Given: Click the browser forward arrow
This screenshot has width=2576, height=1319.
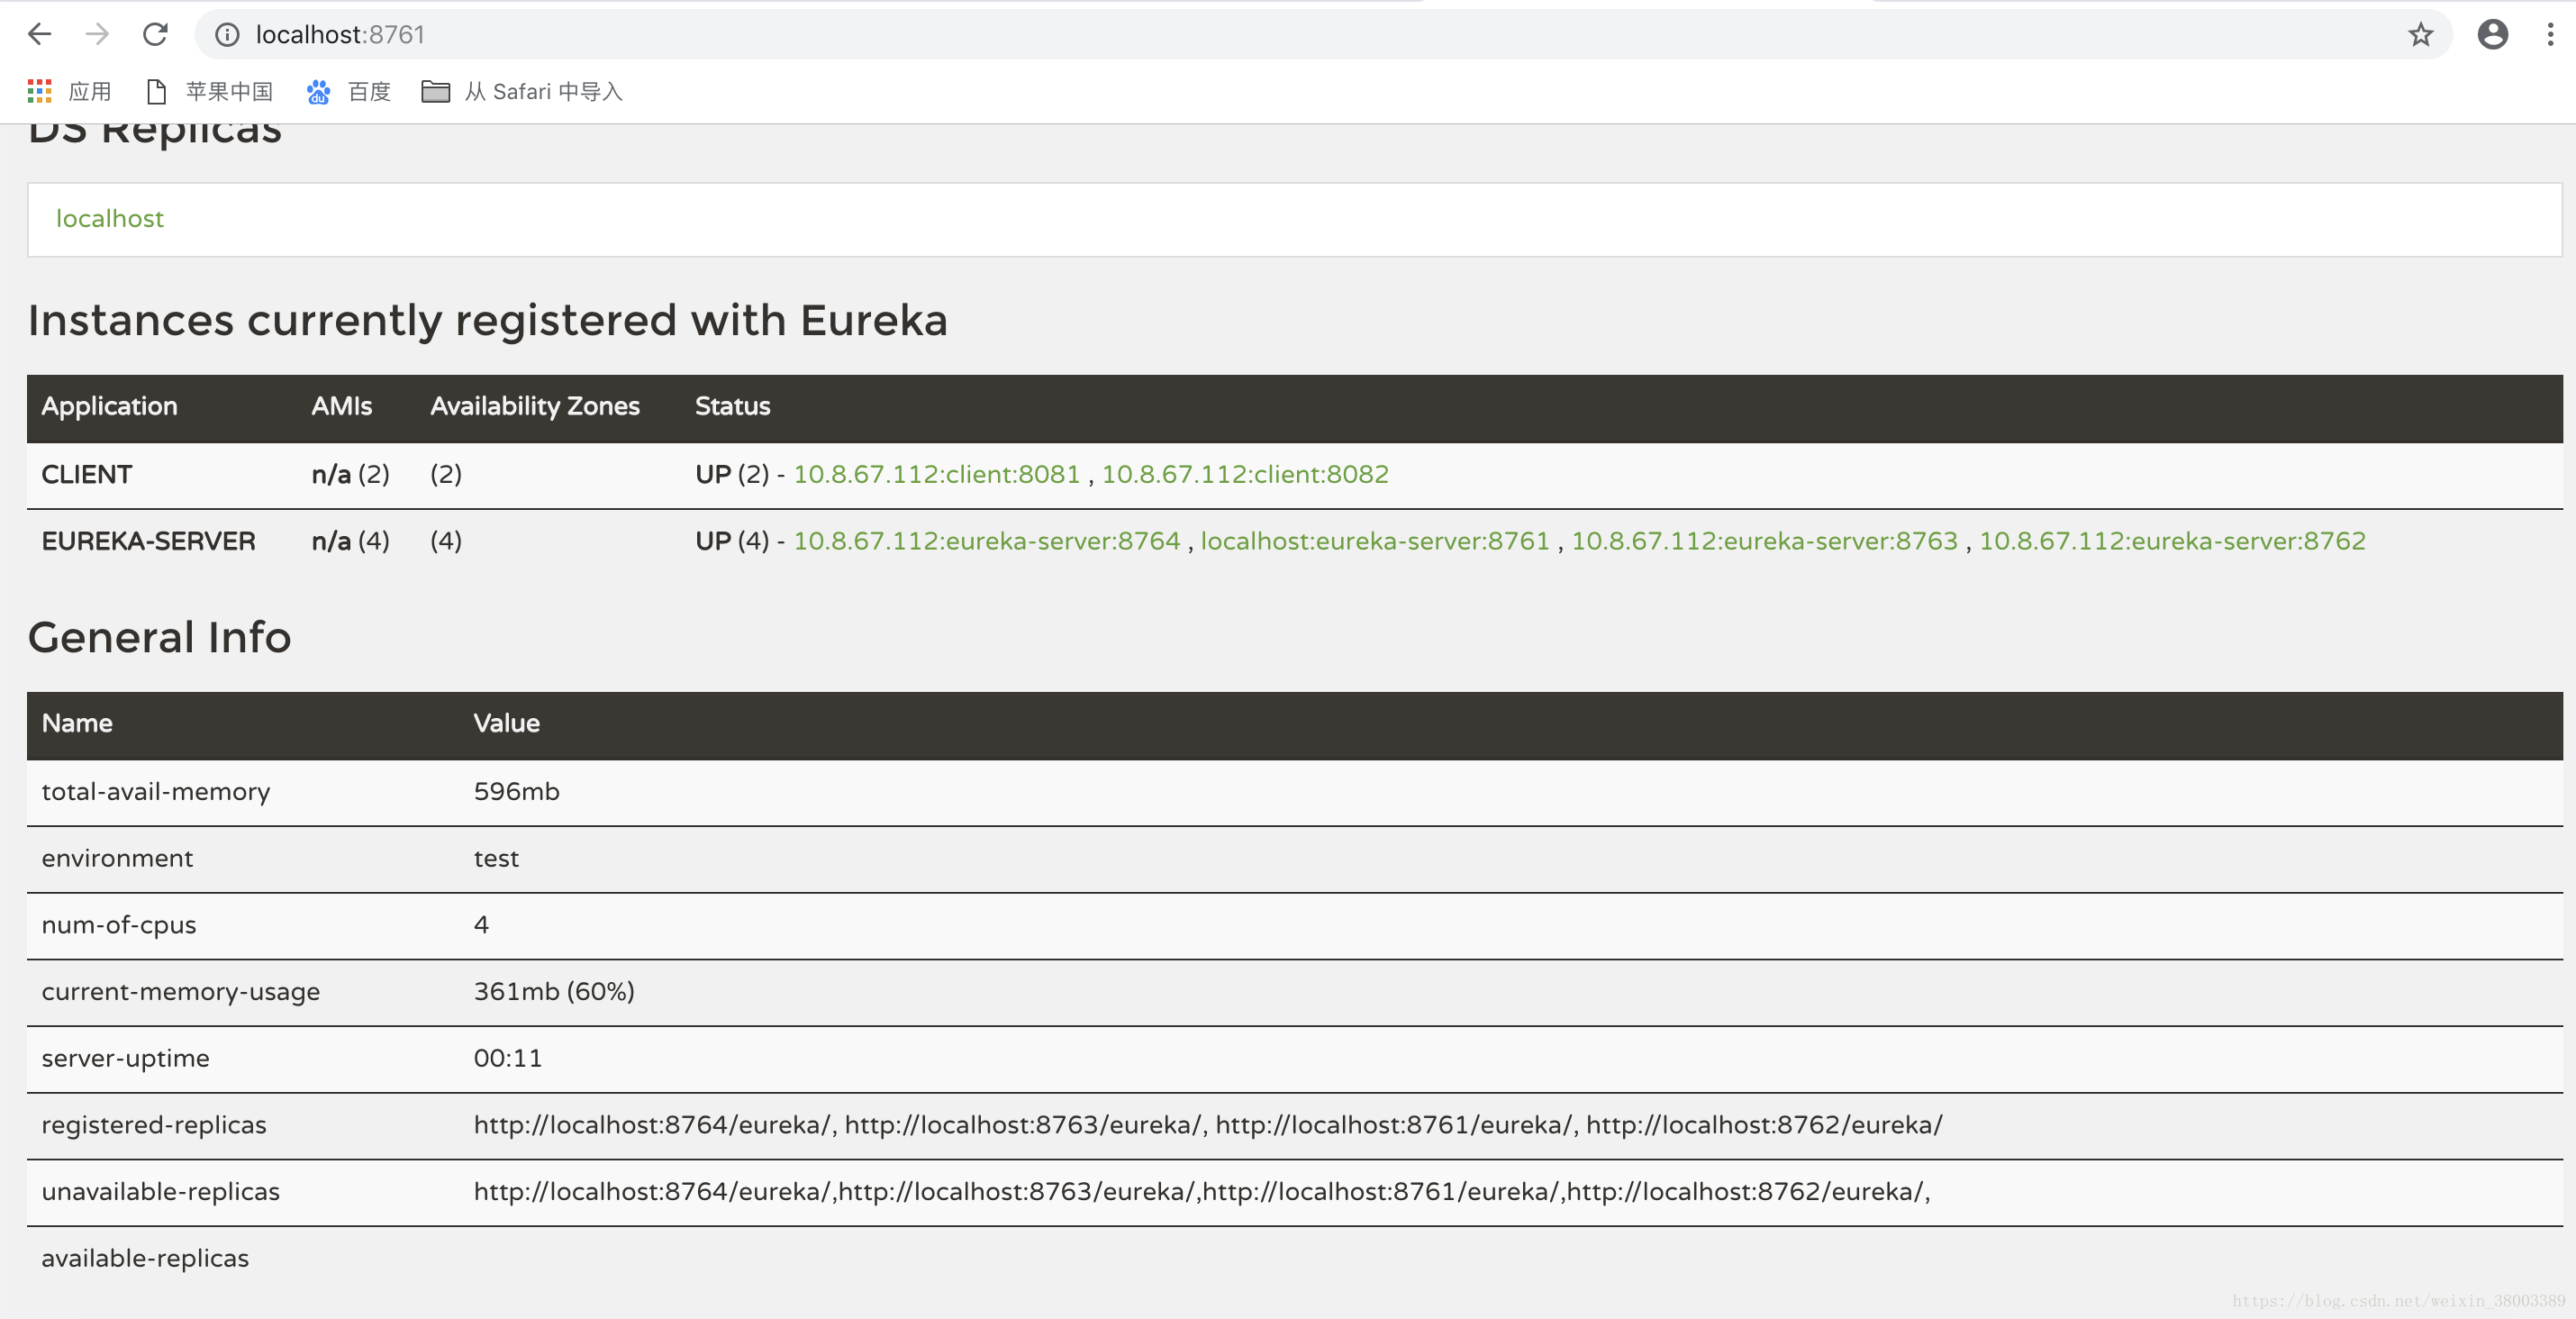Looking at the screenshot, I should (x=97, y=35).
